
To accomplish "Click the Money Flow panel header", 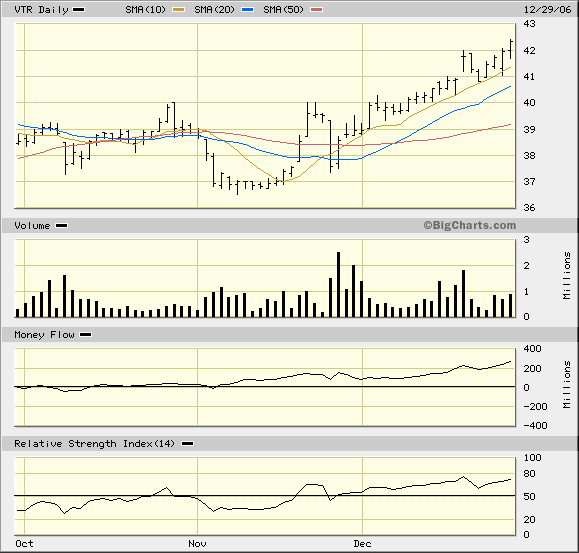I will tap(44, 335).
